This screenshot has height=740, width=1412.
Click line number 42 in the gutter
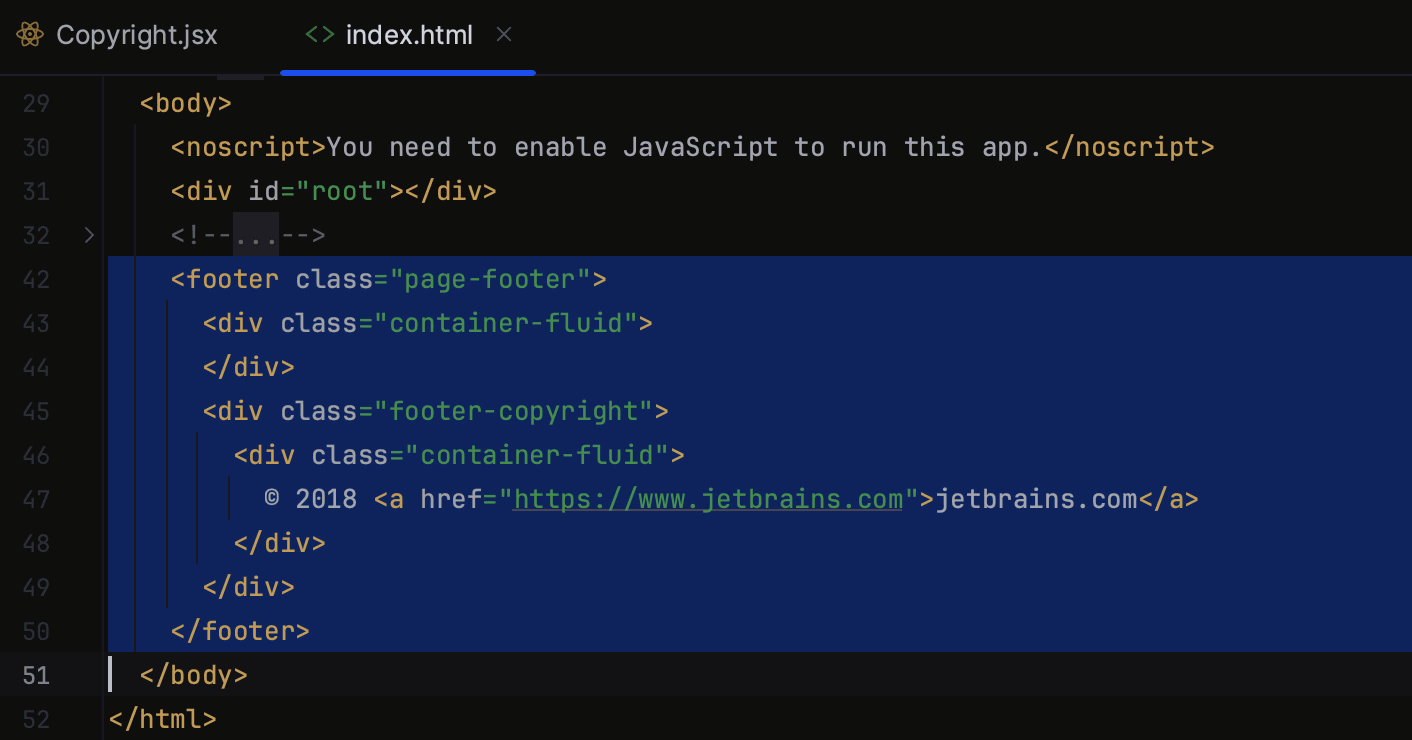click(x=36, y=280)
